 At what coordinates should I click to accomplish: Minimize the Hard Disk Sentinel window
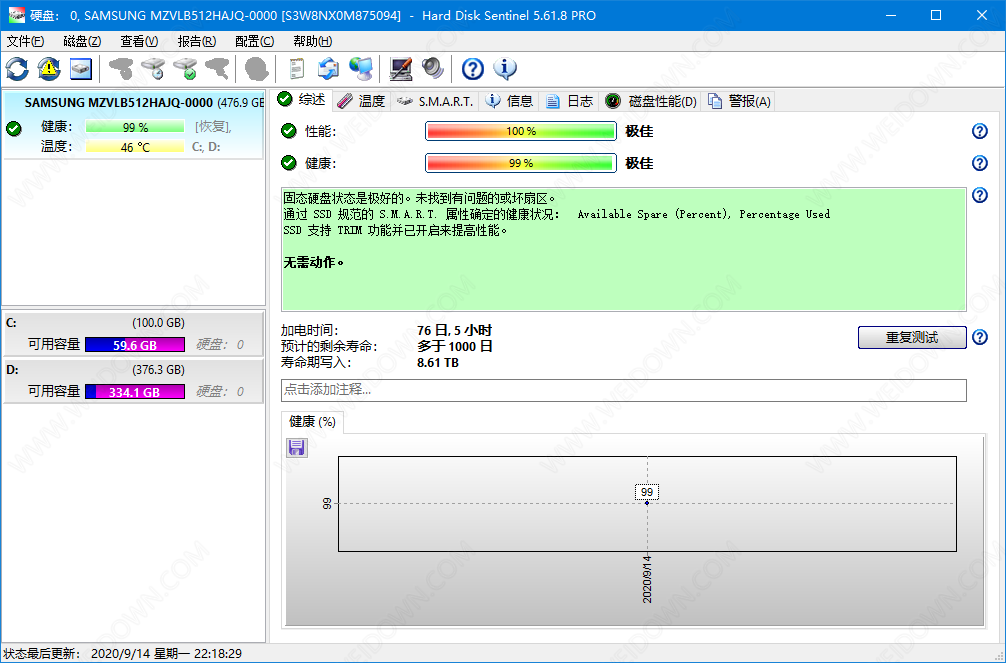pos(891,15)
